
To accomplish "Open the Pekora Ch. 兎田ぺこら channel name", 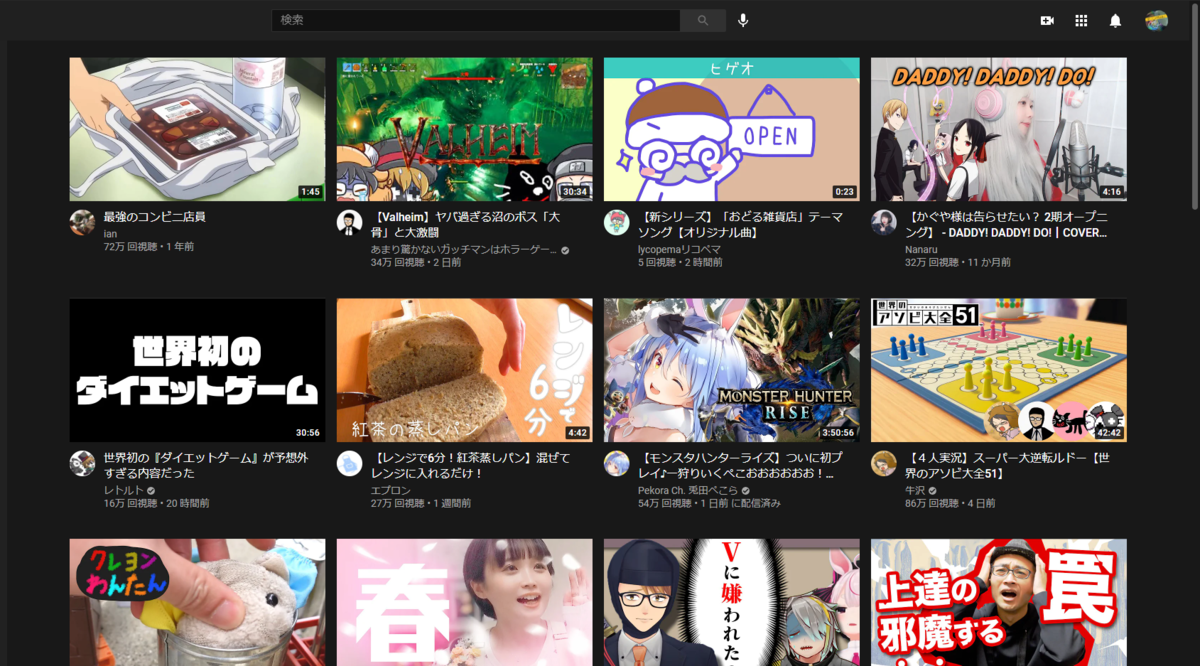I will 687,490.
